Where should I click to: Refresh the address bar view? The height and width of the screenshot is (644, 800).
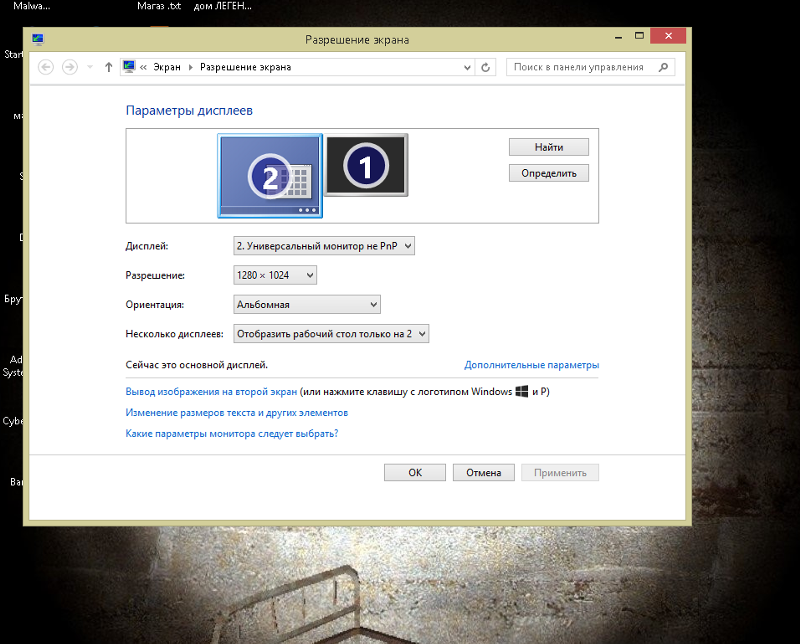[486, 67]
